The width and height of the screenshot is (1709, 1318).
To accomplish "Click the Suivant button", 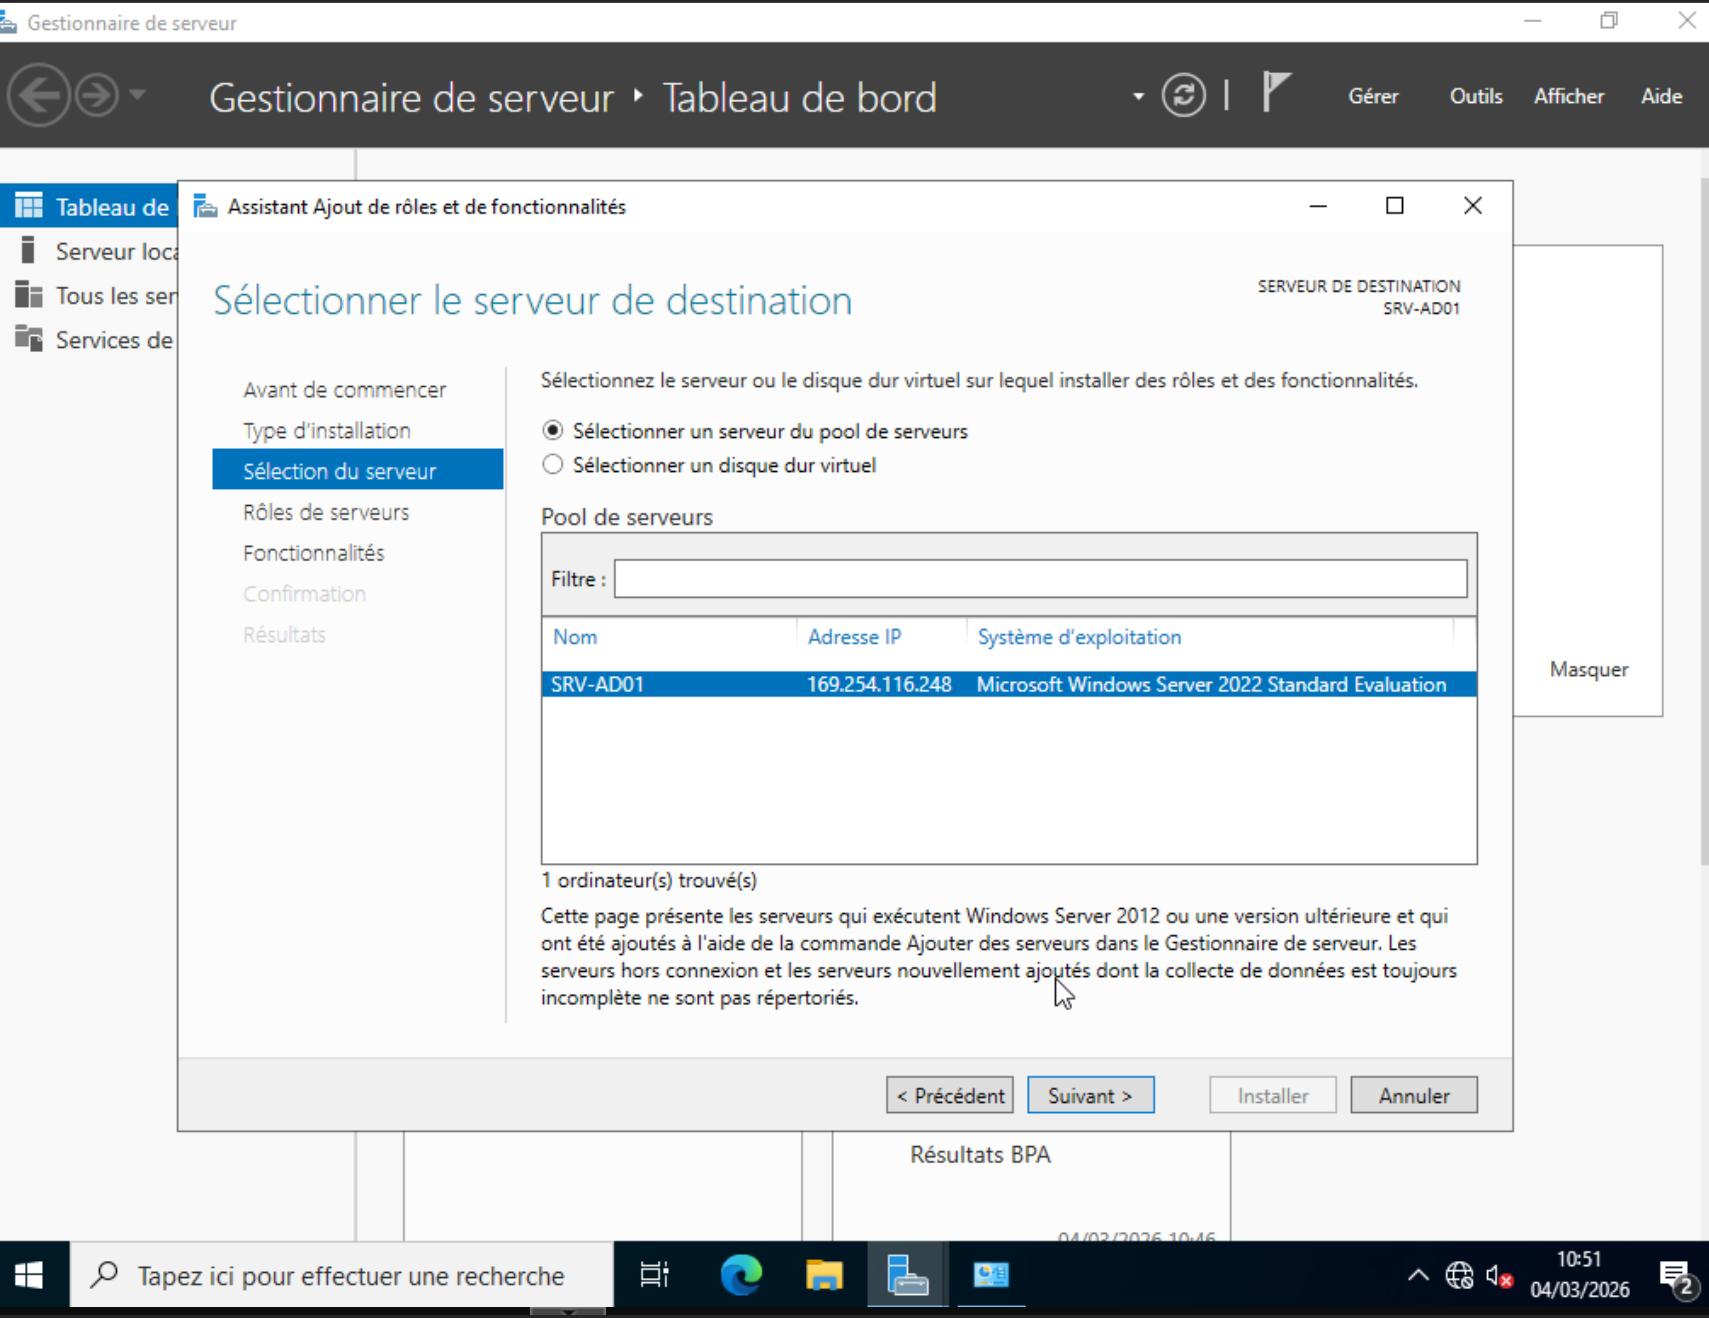I will [x=1090, y=1095].
